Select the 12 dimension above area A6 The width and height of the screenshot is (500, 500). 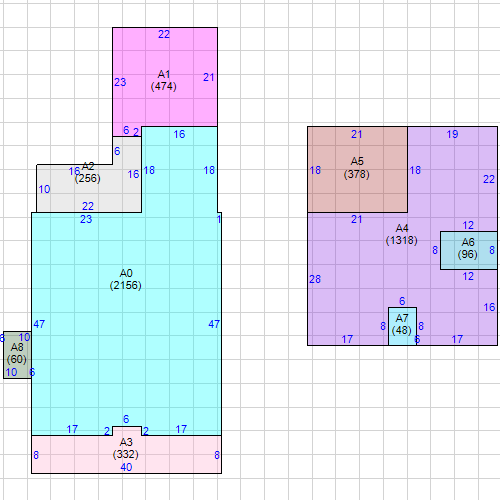[x=468, y=225]
